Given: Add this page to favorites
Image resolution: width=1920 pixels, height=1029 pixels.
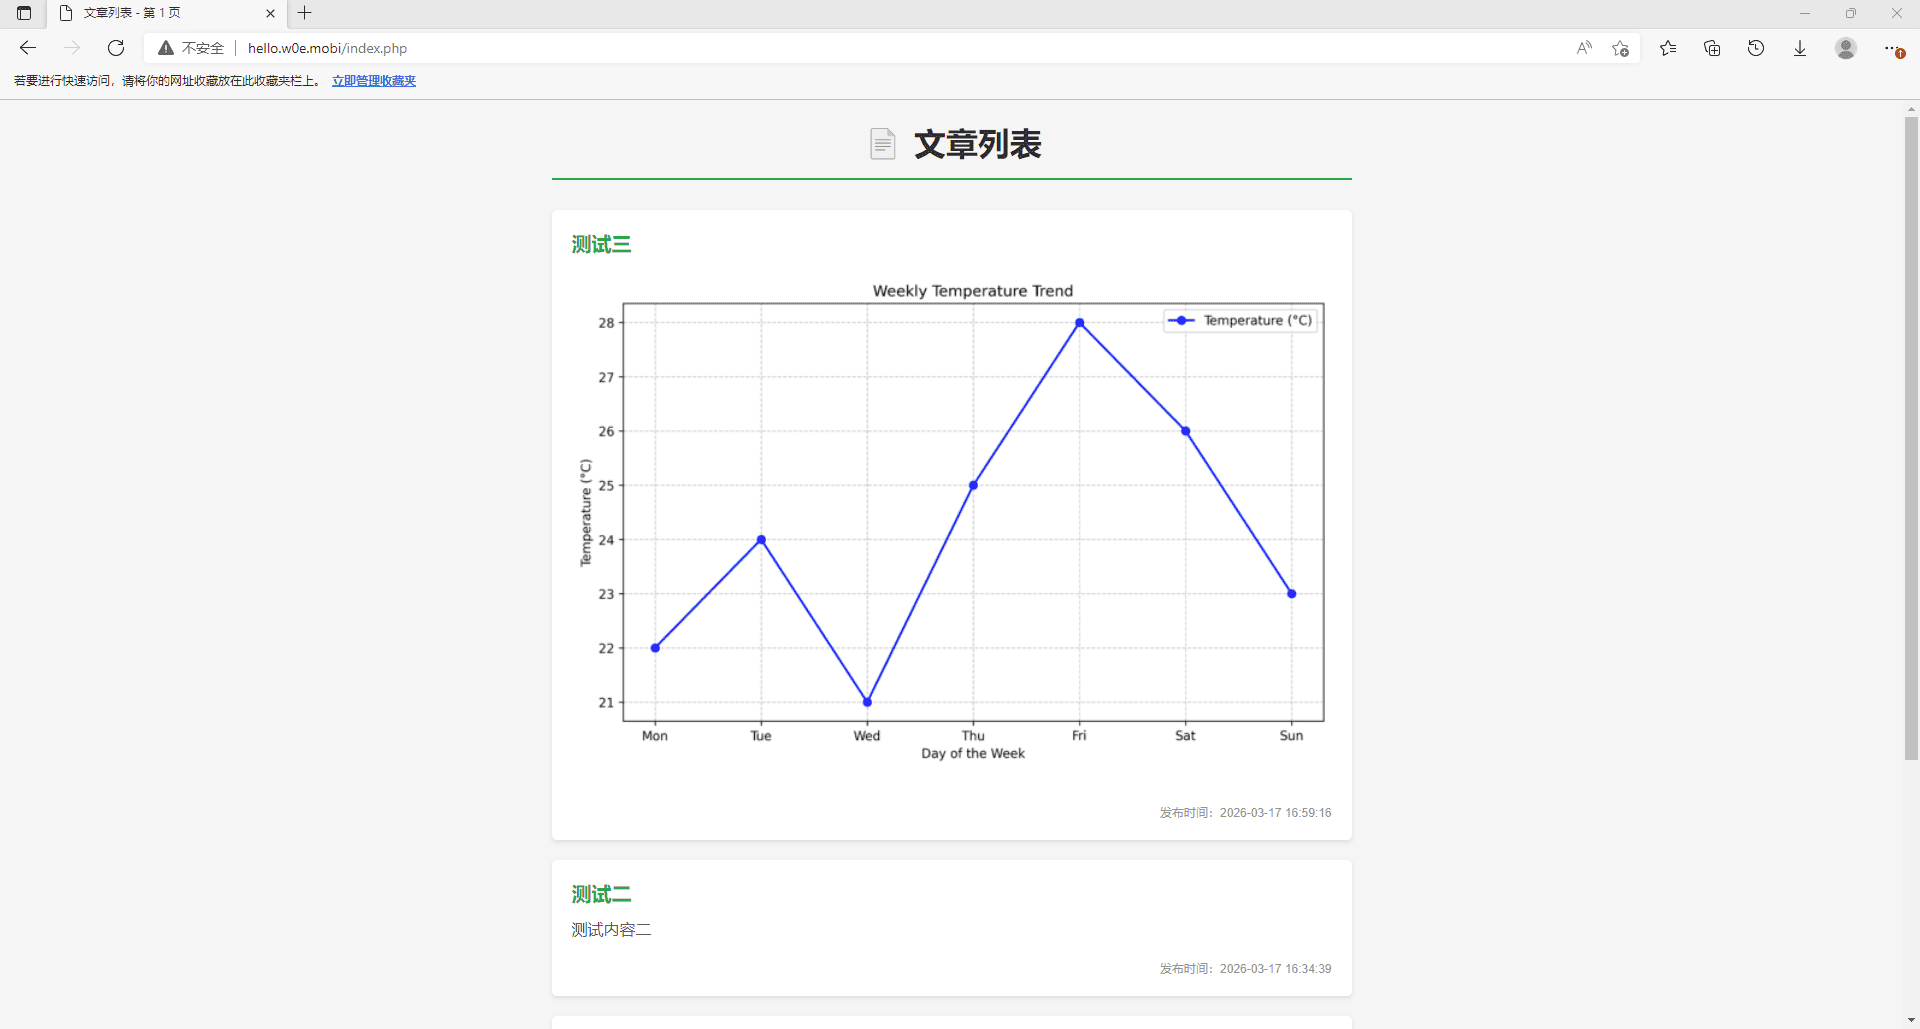Looking at the screenshot, I should click(x=1621, y=47).
